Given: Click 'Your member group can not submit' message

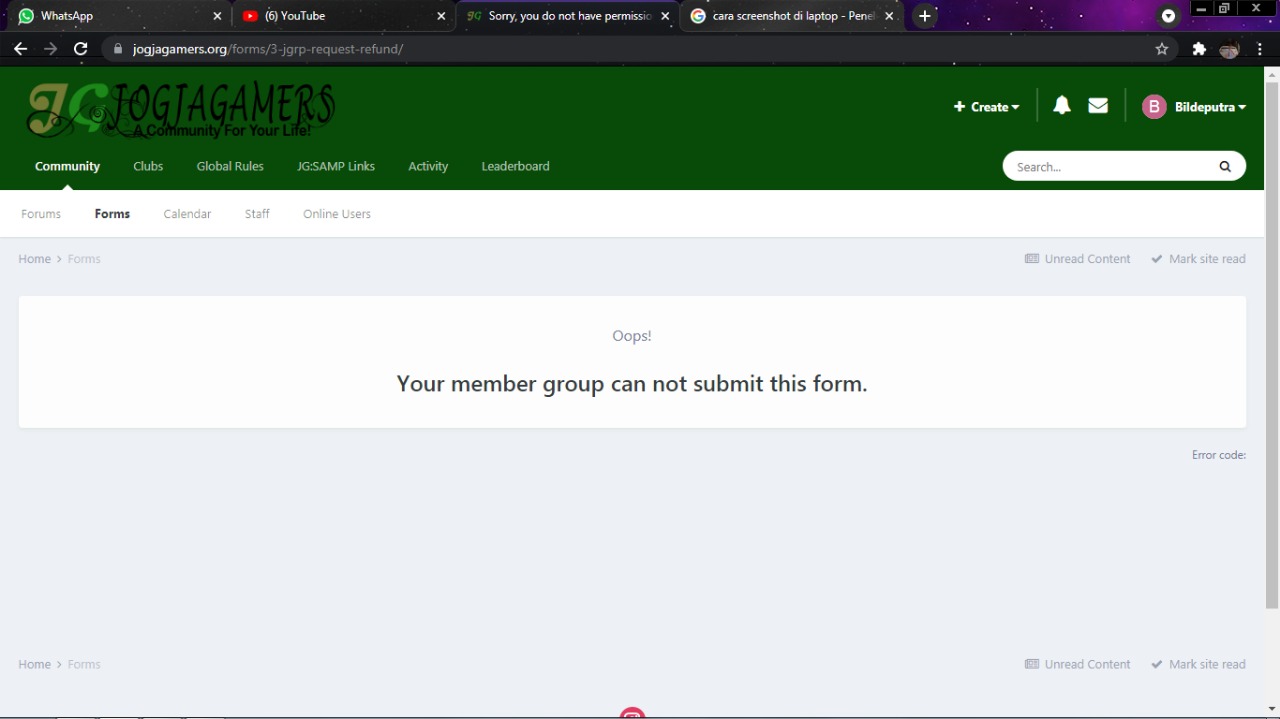Looking at the screenshot, I should tap(632, 384).
